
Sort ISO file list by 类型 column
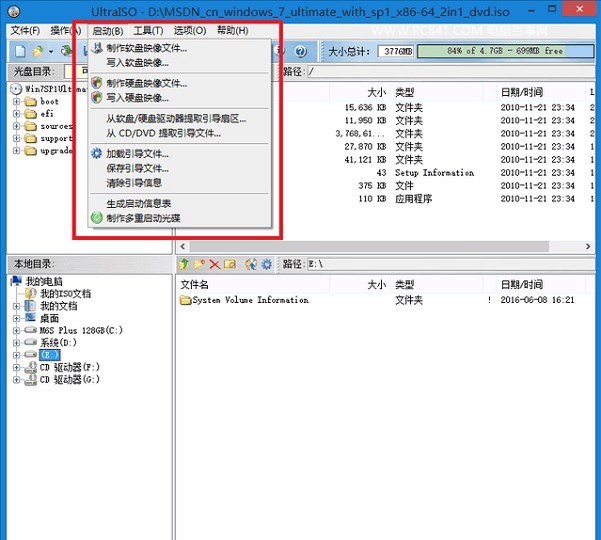(x=437, y=92)
